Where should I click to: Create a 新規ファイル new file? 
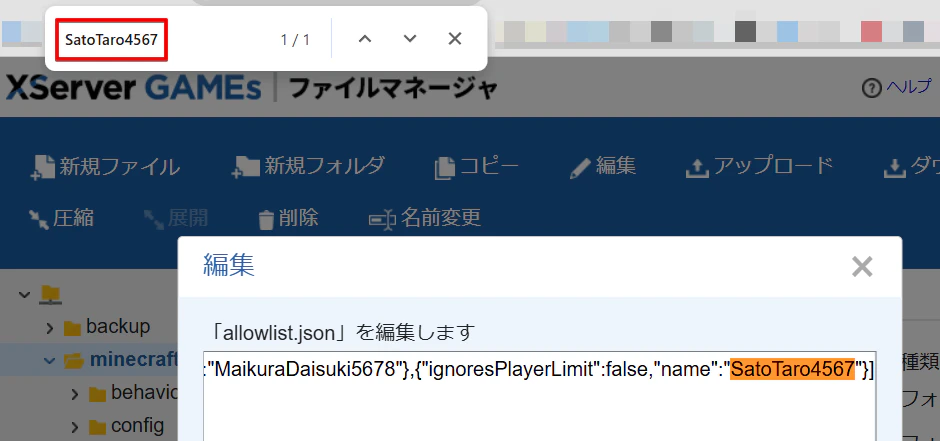click(104, 167)
